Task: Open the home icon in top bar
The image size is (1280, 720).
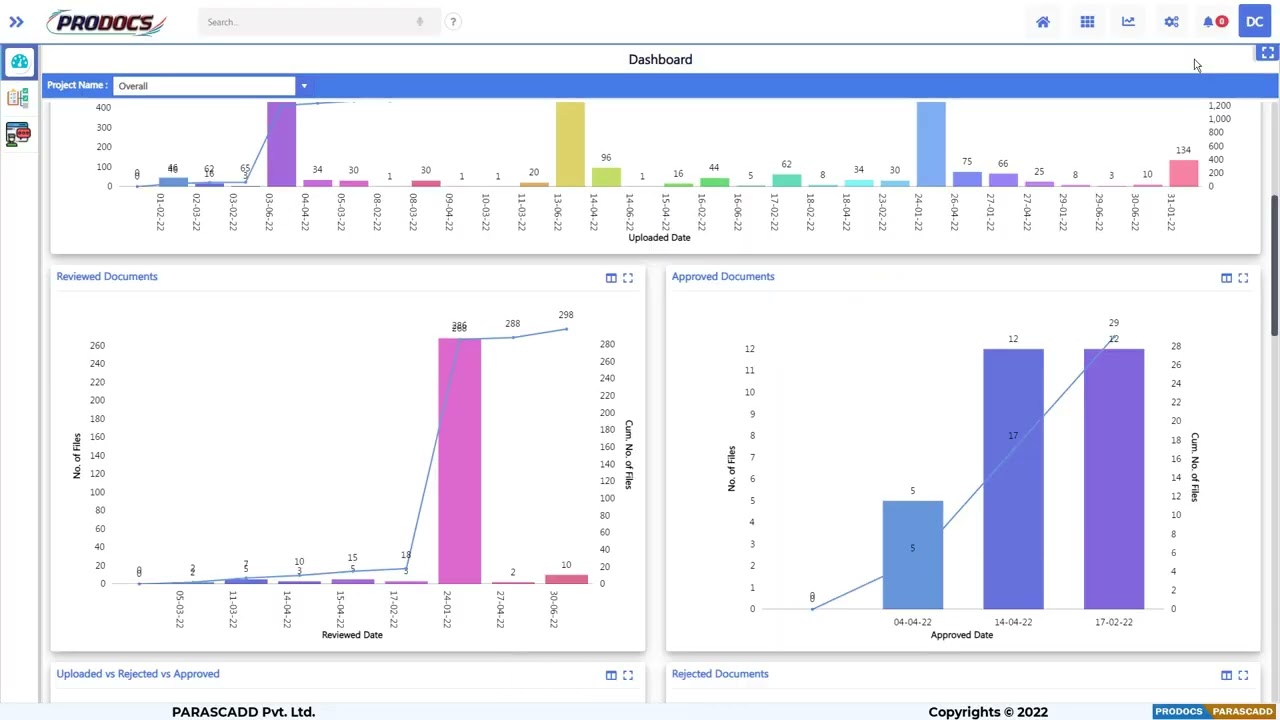Action: pyautogui.click(x=1043, y=22)
